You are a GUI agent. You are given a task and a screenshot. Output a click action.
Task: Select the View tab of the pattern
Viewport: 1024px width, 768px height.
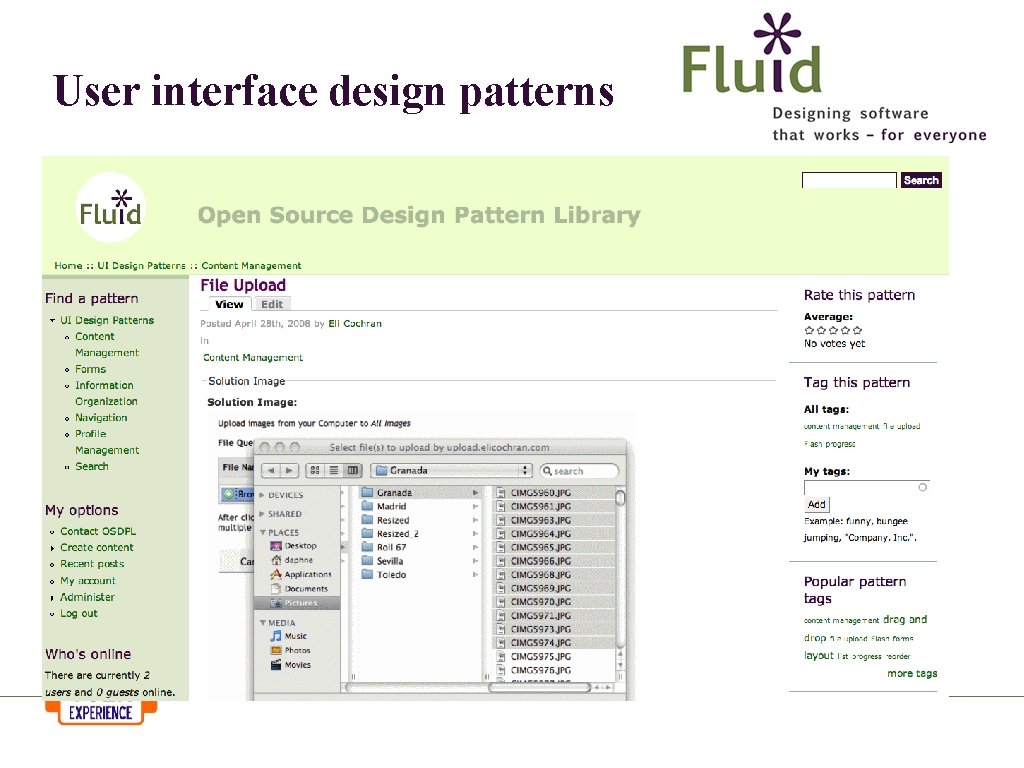pos(228,304)
